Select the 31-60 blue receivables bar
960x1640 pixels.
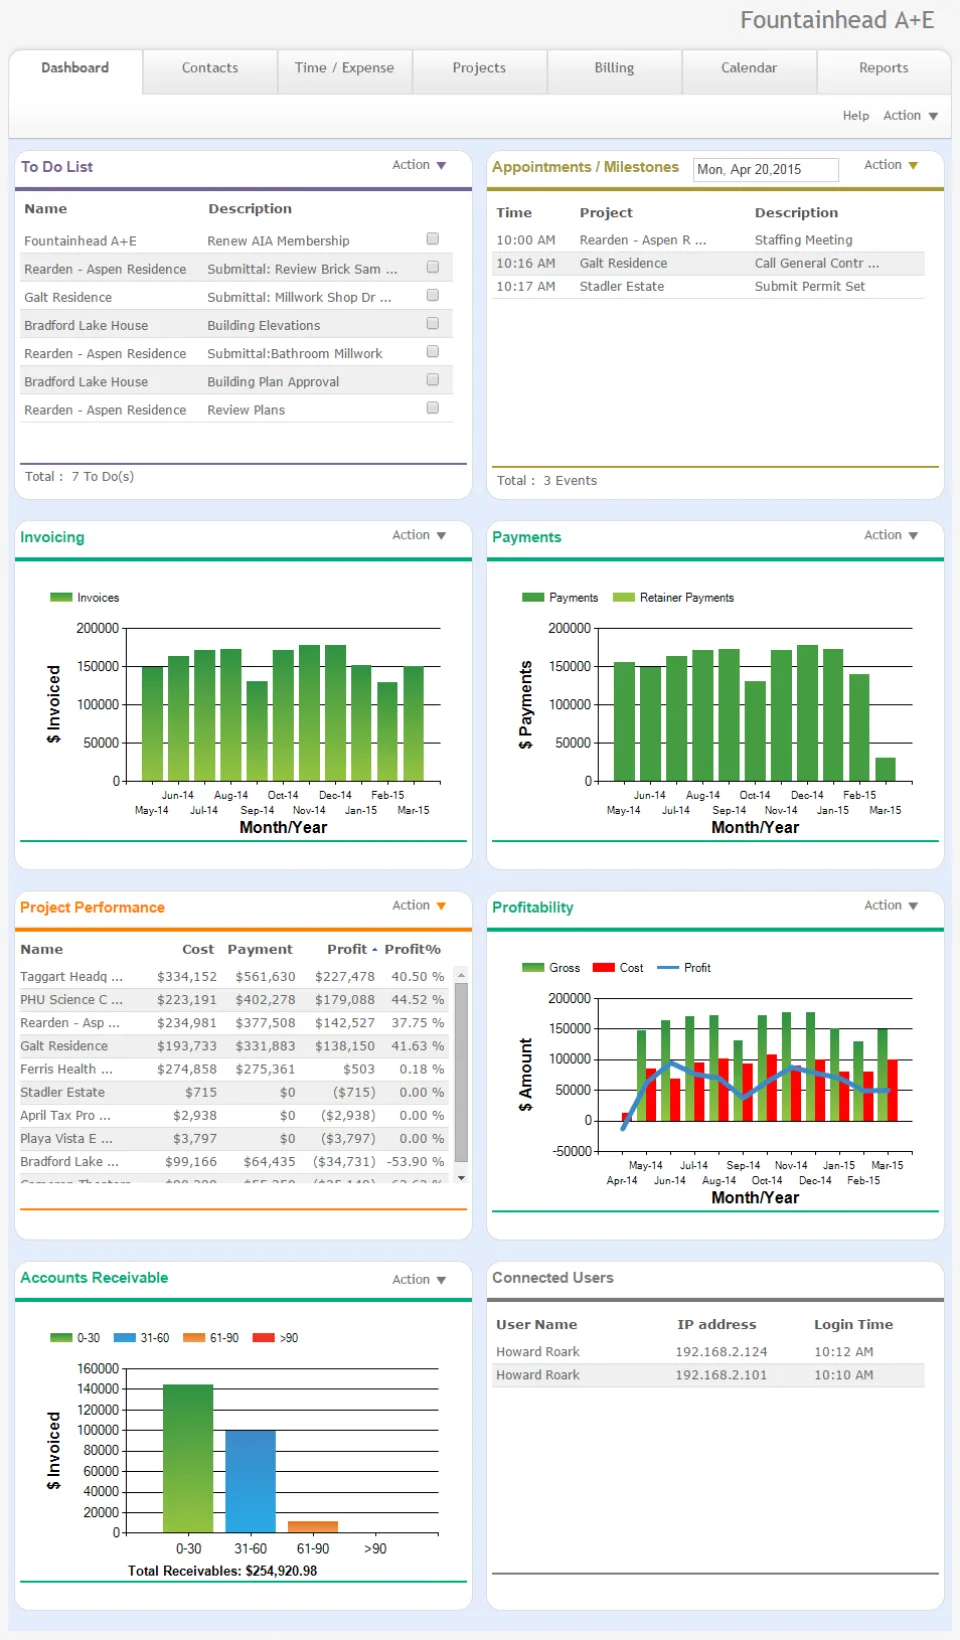coord(250,1481)
